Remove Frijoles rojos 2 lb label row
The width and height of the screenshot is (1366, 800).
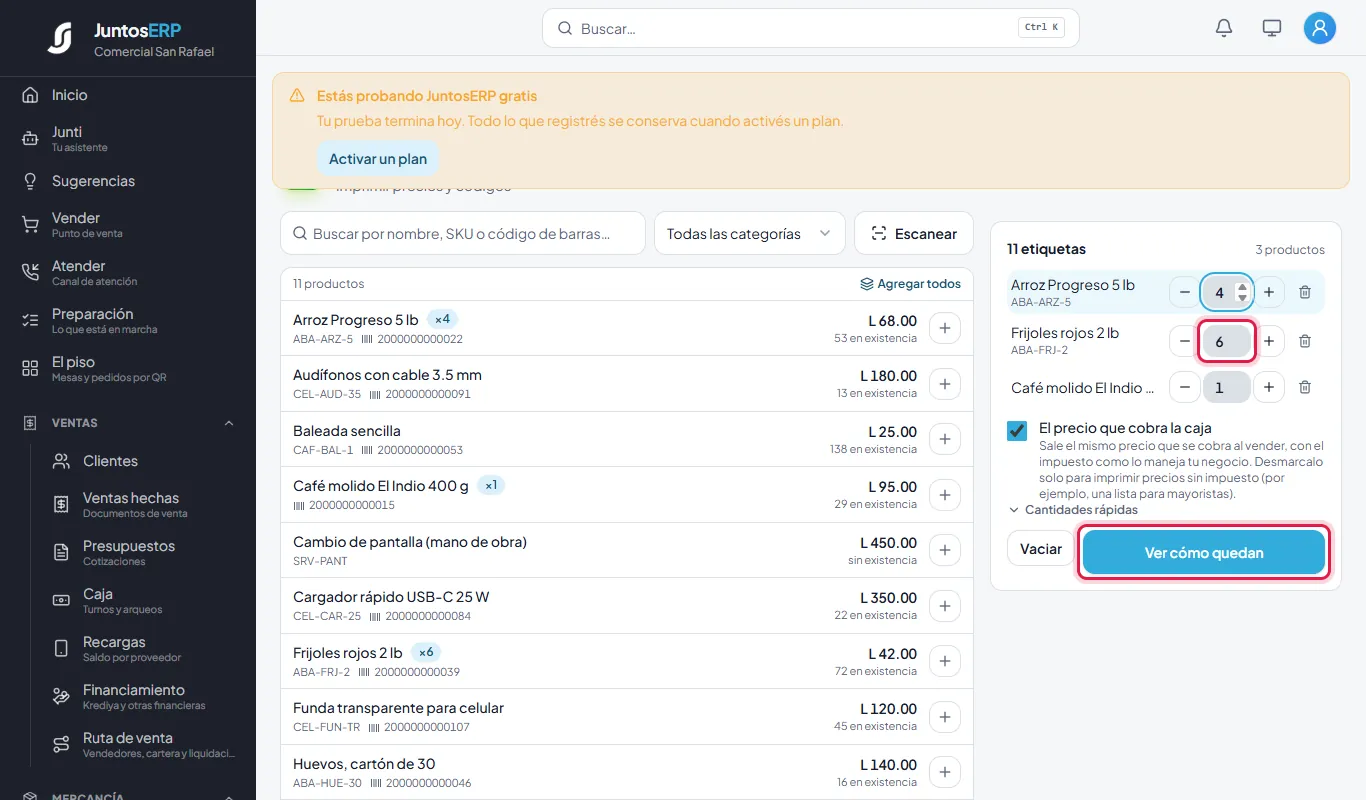[x=1305, y=341]
